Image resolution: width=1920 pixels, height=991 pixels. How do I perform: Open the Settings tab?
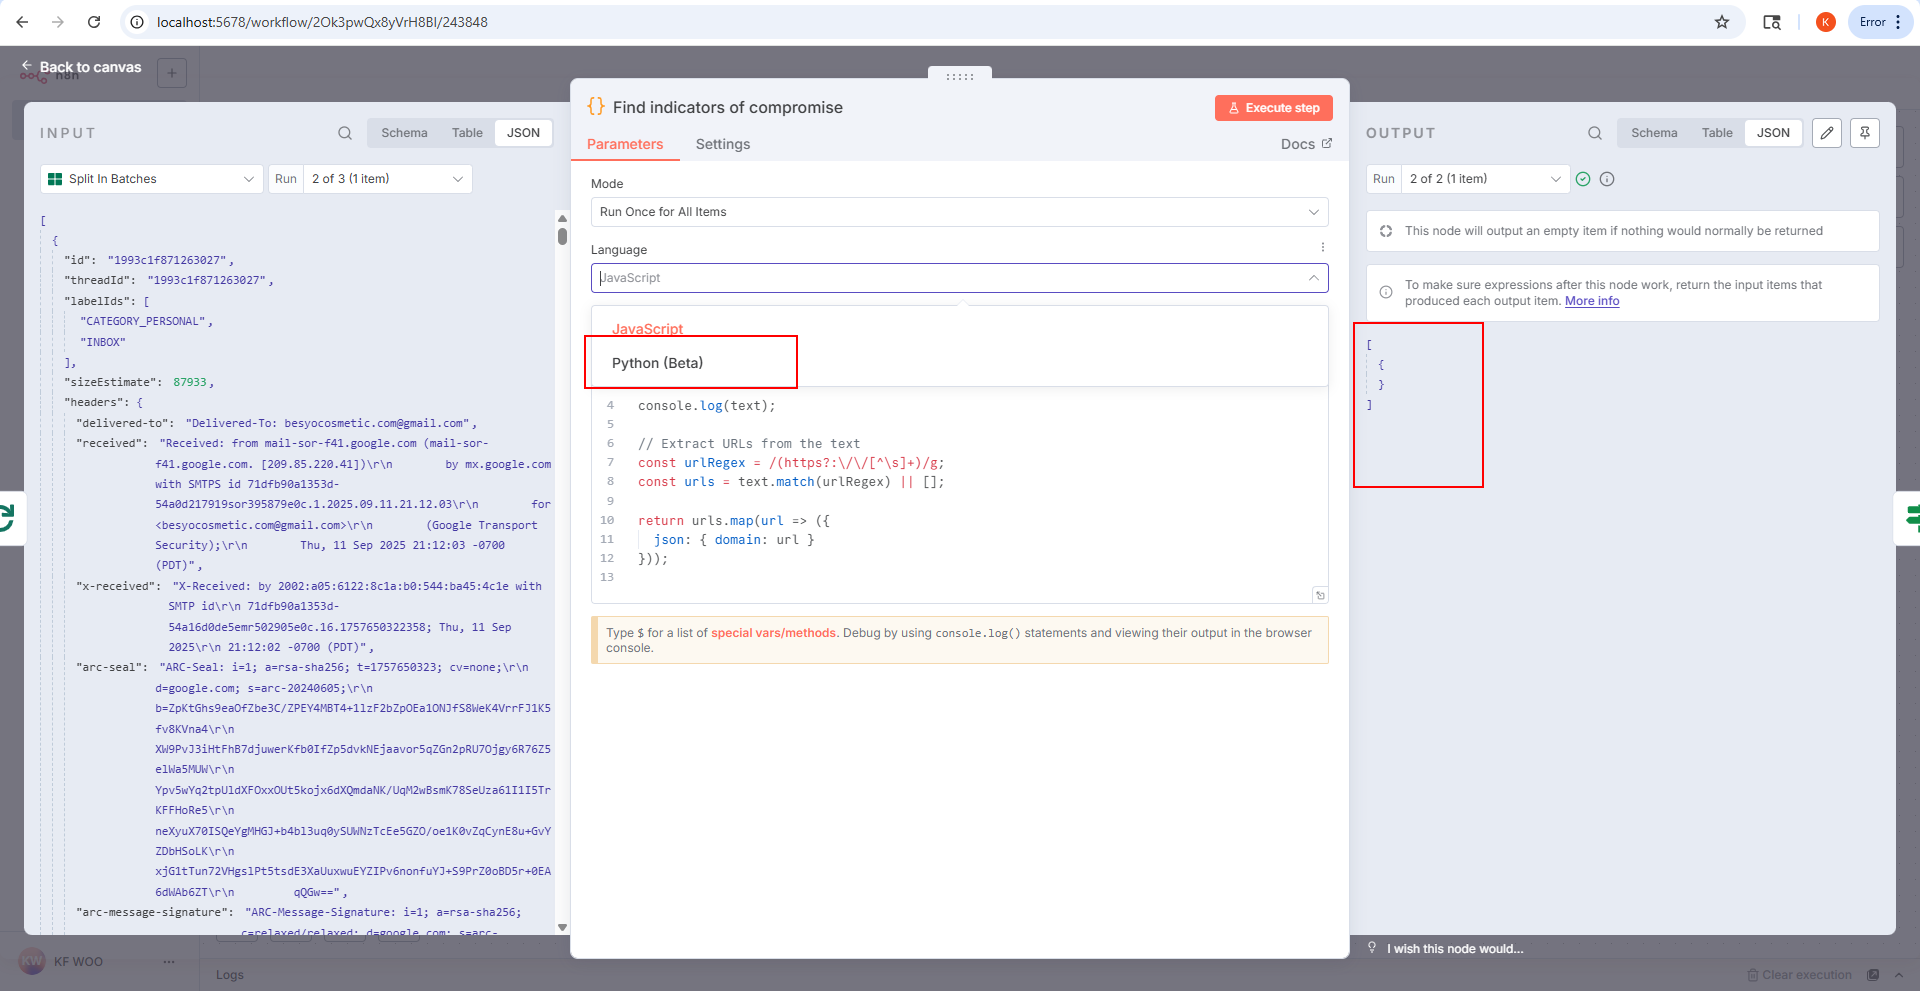pos(722,144)
